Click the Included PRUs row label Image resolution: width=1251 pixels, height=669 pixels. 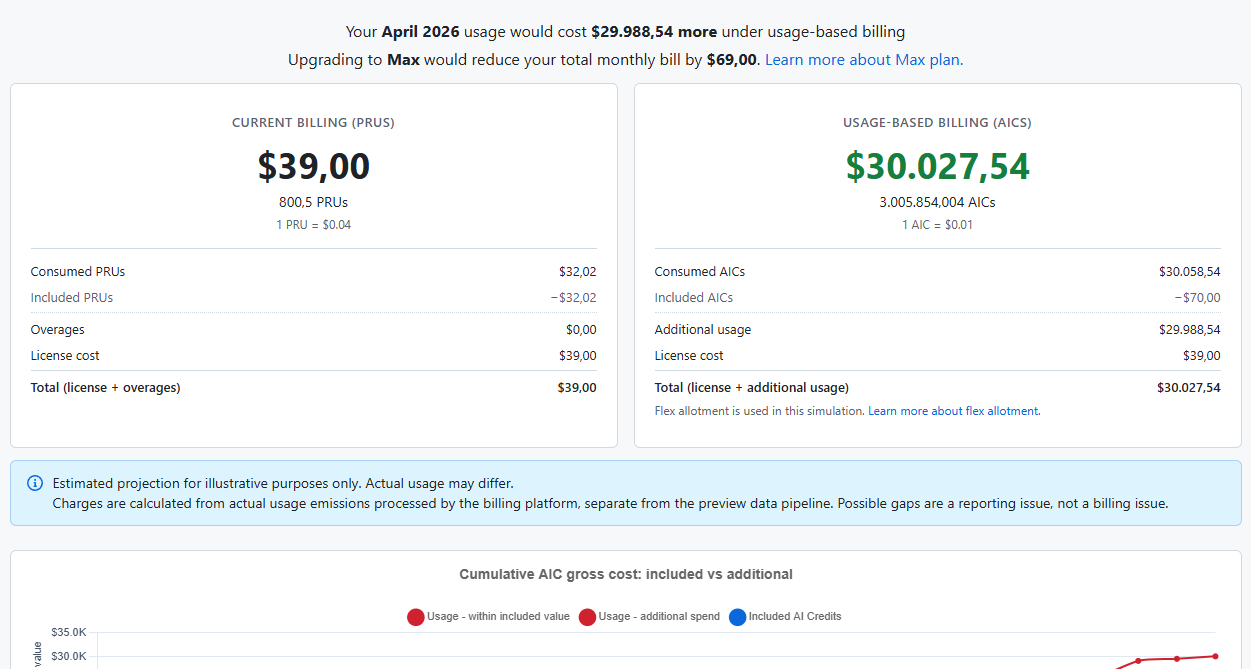(x=72, y=298)
